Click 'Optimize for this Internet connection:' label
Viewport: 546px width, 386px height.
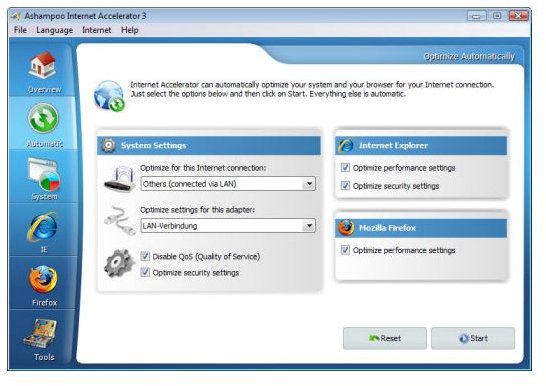[x=203, y=168]
